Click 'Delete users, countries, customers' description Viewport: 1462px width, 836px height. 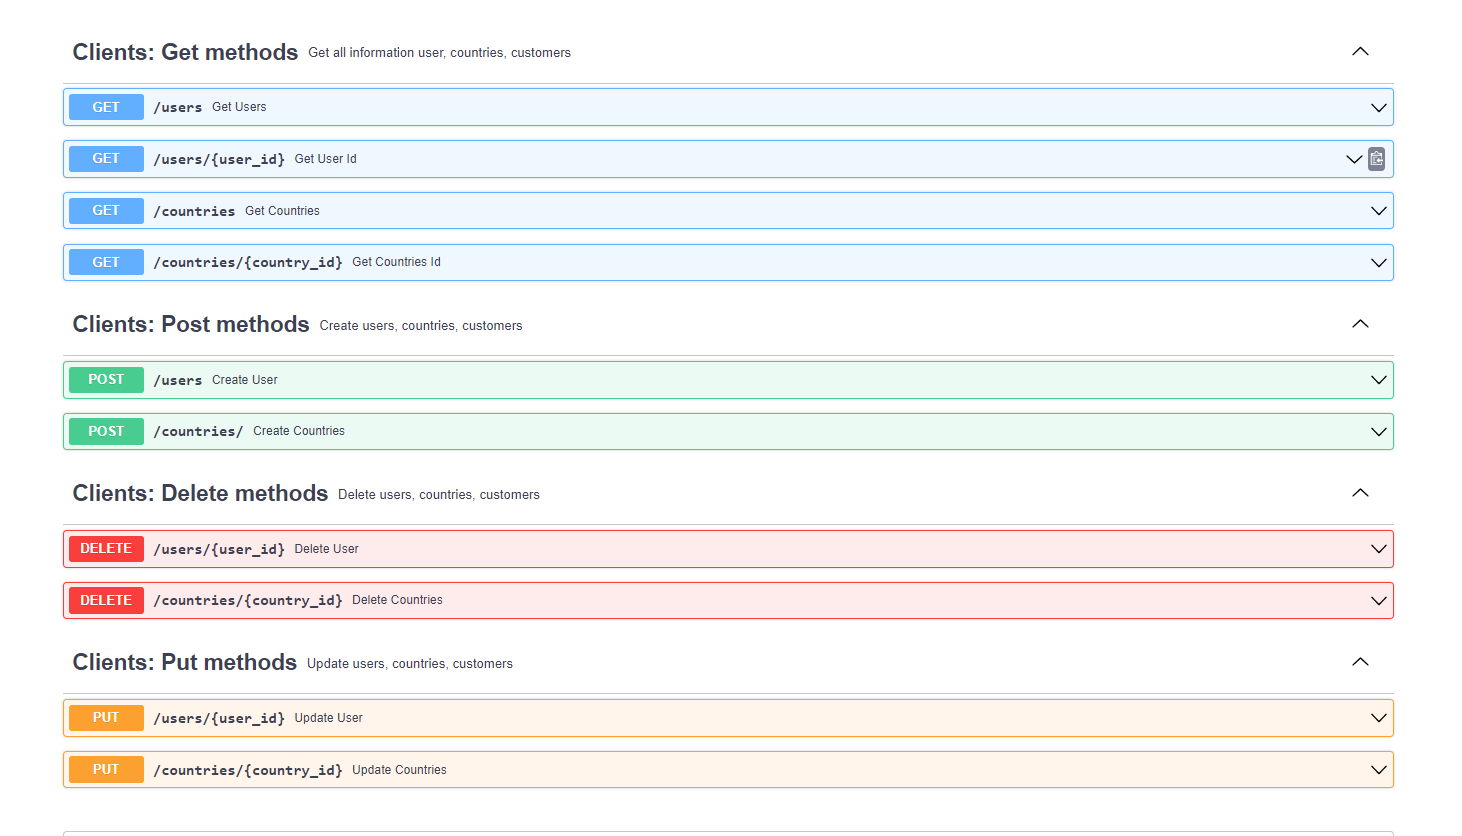[x=439, y=495]
